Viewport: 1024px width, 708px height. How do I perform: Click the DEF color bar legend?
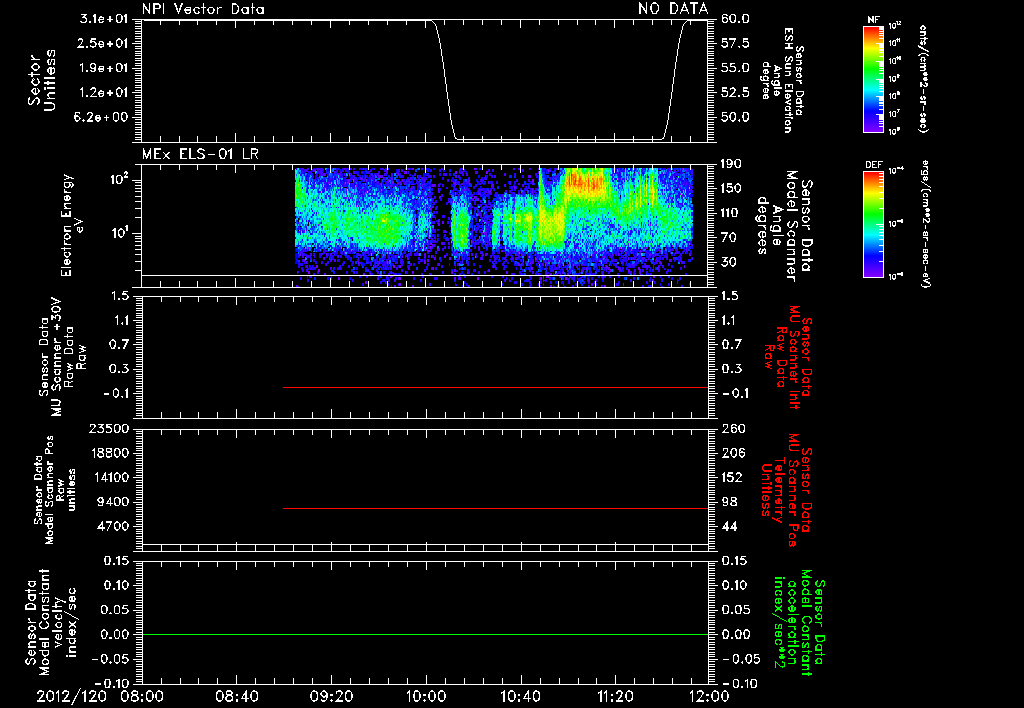(873, 224)
